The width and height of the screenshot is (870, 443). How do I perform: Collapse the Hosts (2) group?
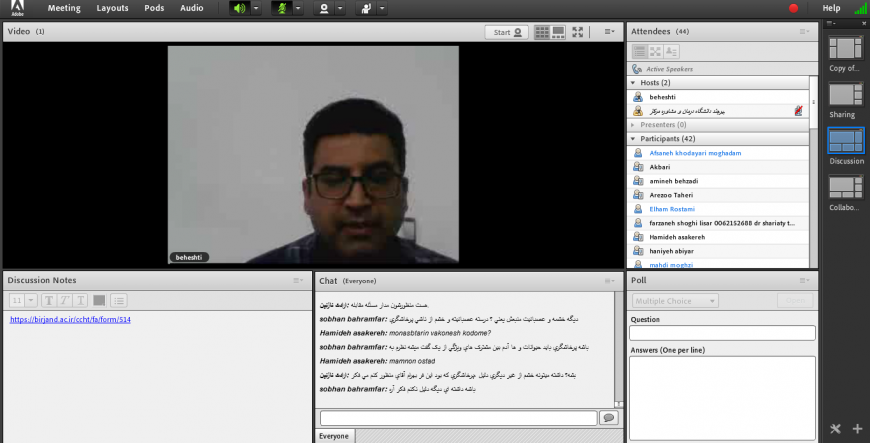(633, 83)
